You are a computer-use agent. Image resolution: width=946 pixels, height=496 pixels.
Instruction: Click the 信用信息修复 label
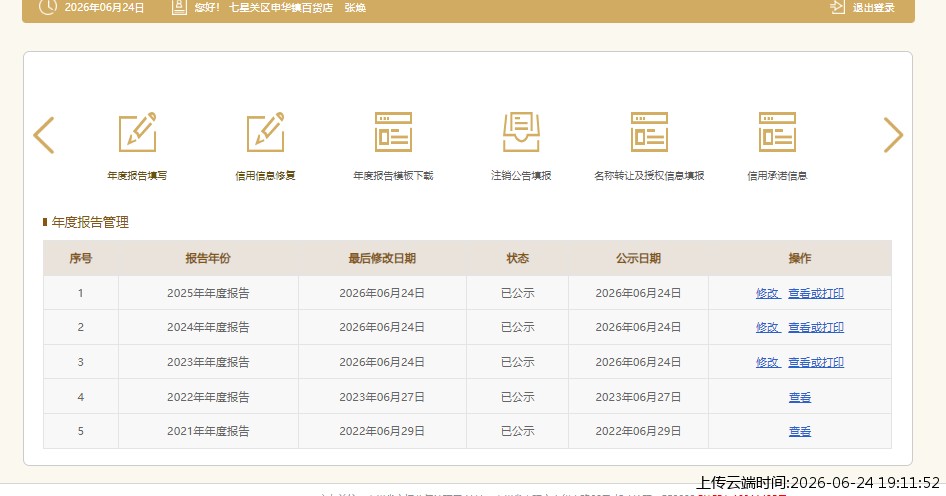265,176
